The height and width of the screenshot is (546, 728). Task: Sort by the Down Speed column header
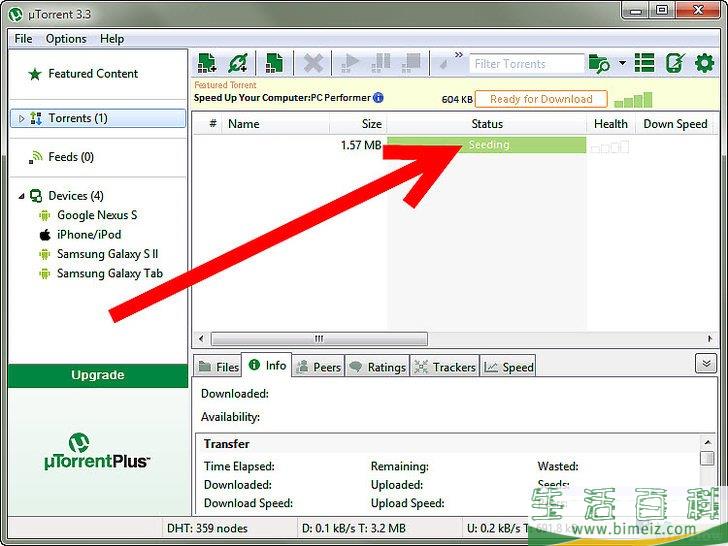675,124
